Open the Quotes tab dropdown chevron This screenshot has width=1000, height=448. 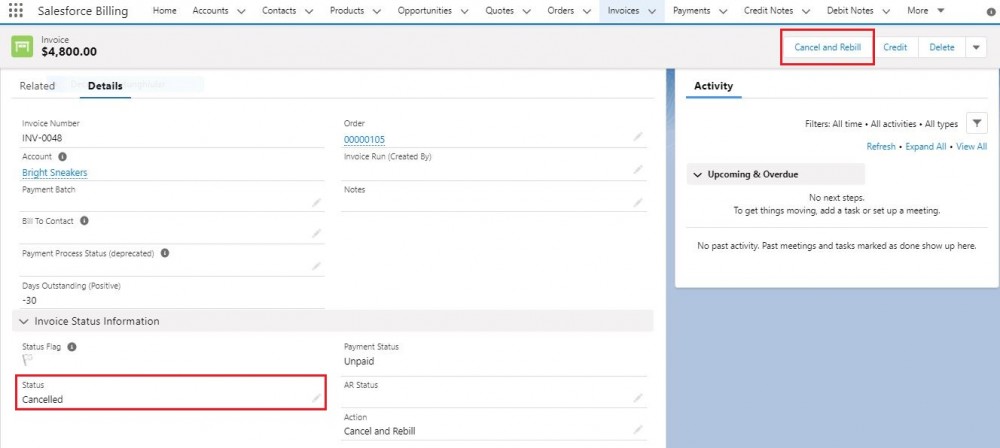526,11
